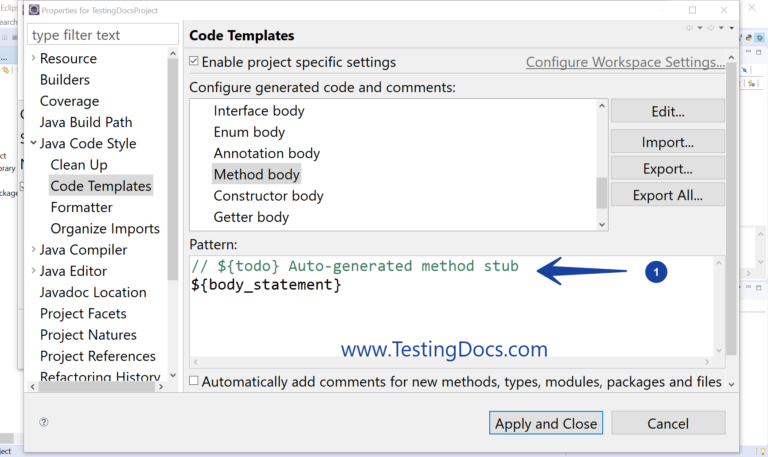This screenshot has height=457, width=768.
Task: Disable project specific settings checkbox
Action: [x=194, y=62]
